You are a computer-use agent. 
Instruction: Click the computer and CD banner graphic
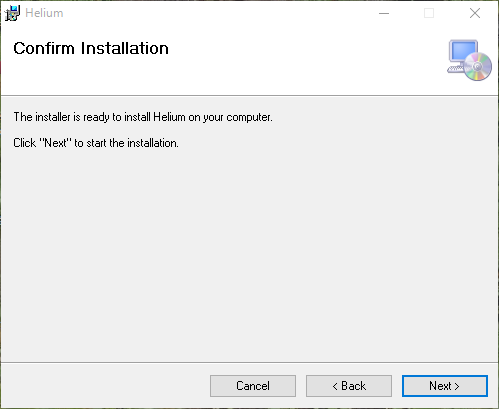pyautogui.click(x=469, y=60)
